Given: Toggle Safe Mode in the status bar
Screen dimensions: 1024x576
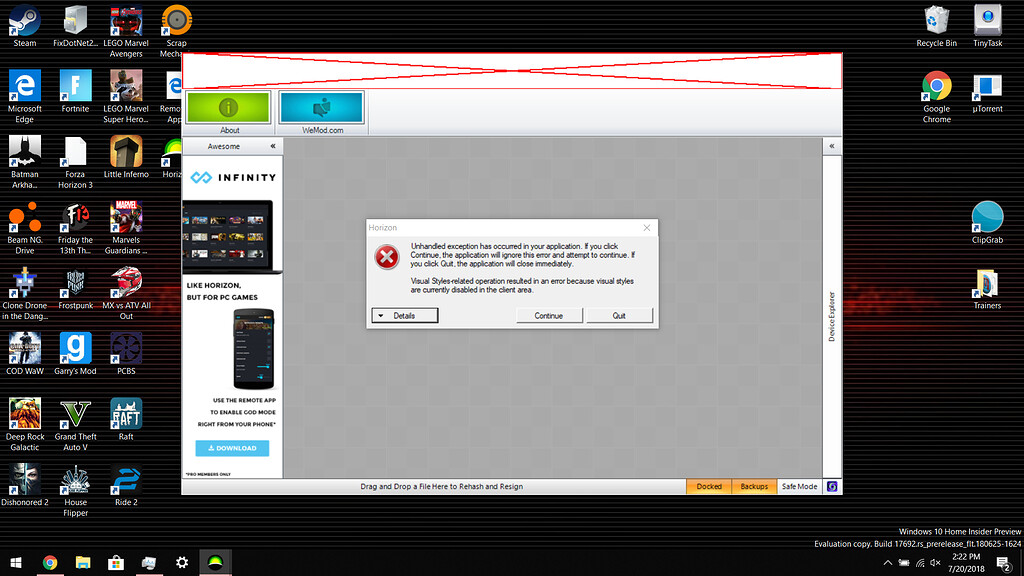Looking at the screenshot, I should 799,487.
